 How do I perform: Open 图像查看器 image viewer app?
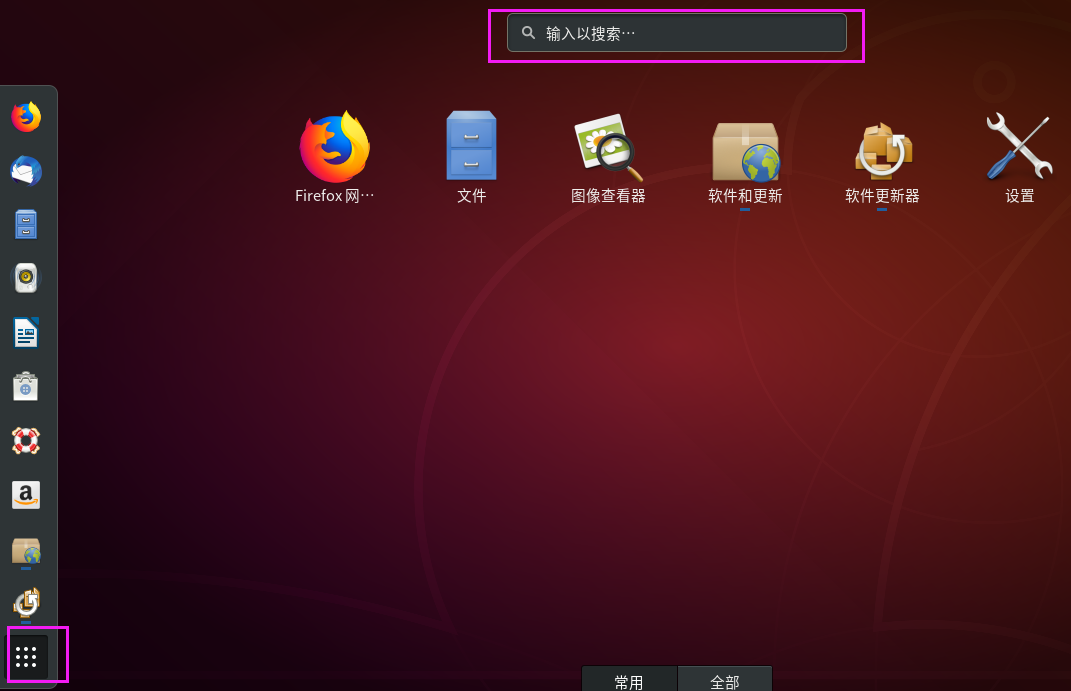(608, 158)
